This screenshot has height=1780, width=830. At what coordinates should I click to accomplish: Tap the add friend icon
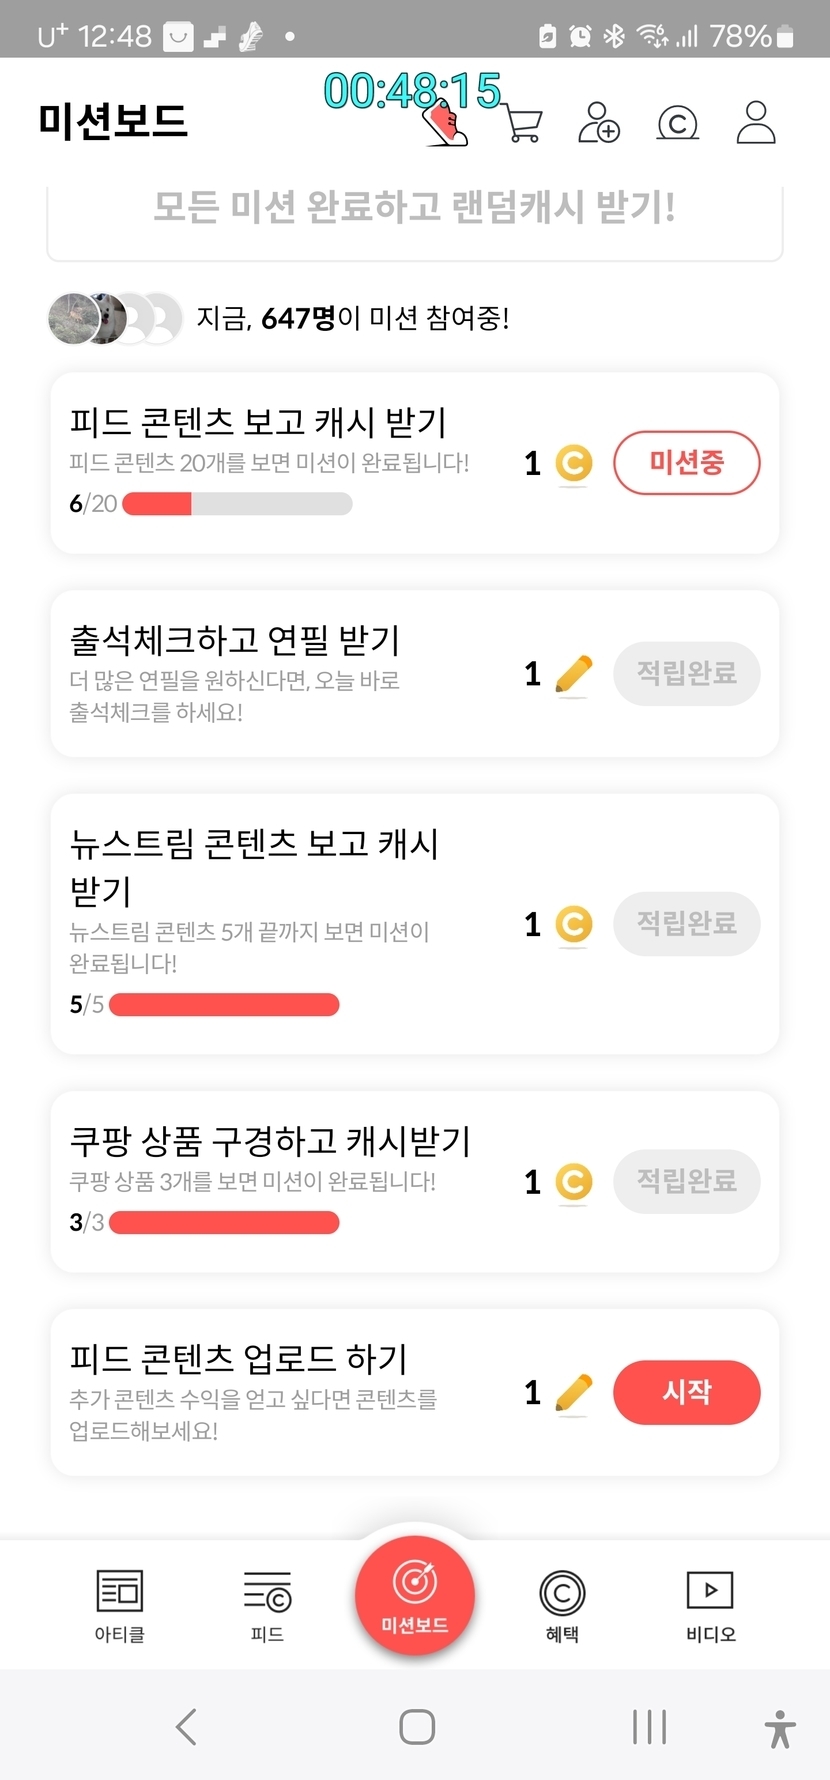(599, 123)
